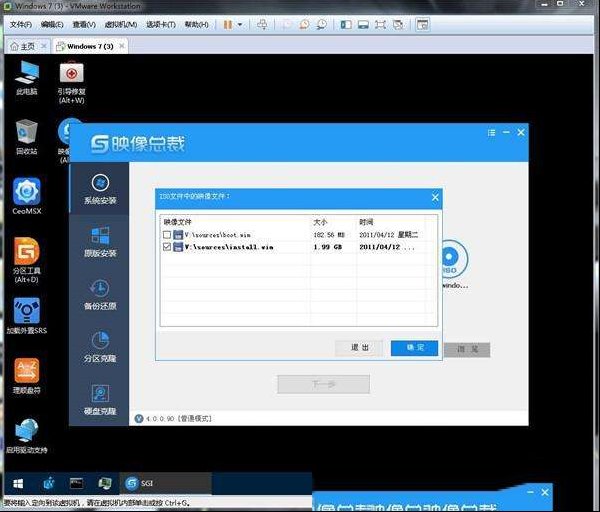Open the Windows Start button
Viewport: 600px width, 512px height.
18,484
